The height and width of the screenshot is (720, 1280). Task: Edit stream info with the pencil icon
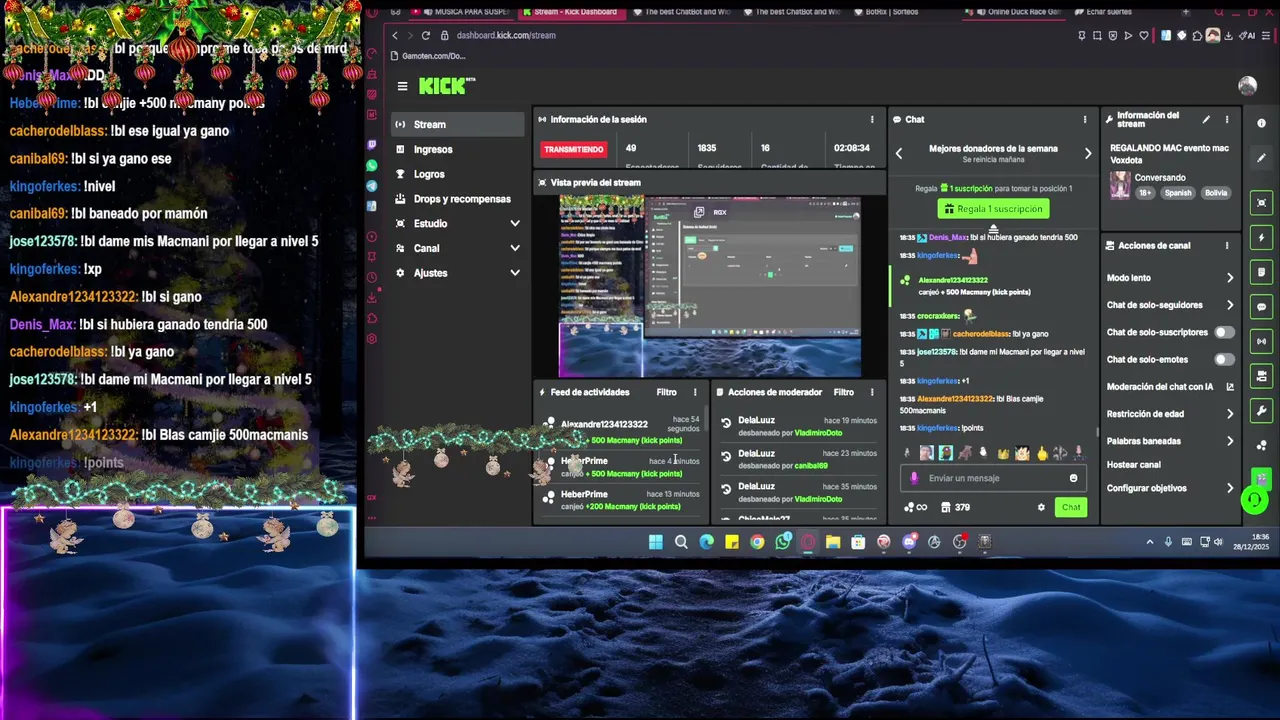(1206, 119)
